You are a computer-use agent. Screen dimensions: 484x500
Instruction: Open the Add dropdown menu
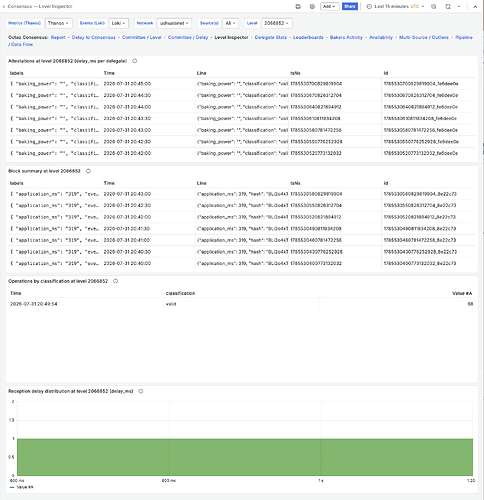click(x=329, y=6)
